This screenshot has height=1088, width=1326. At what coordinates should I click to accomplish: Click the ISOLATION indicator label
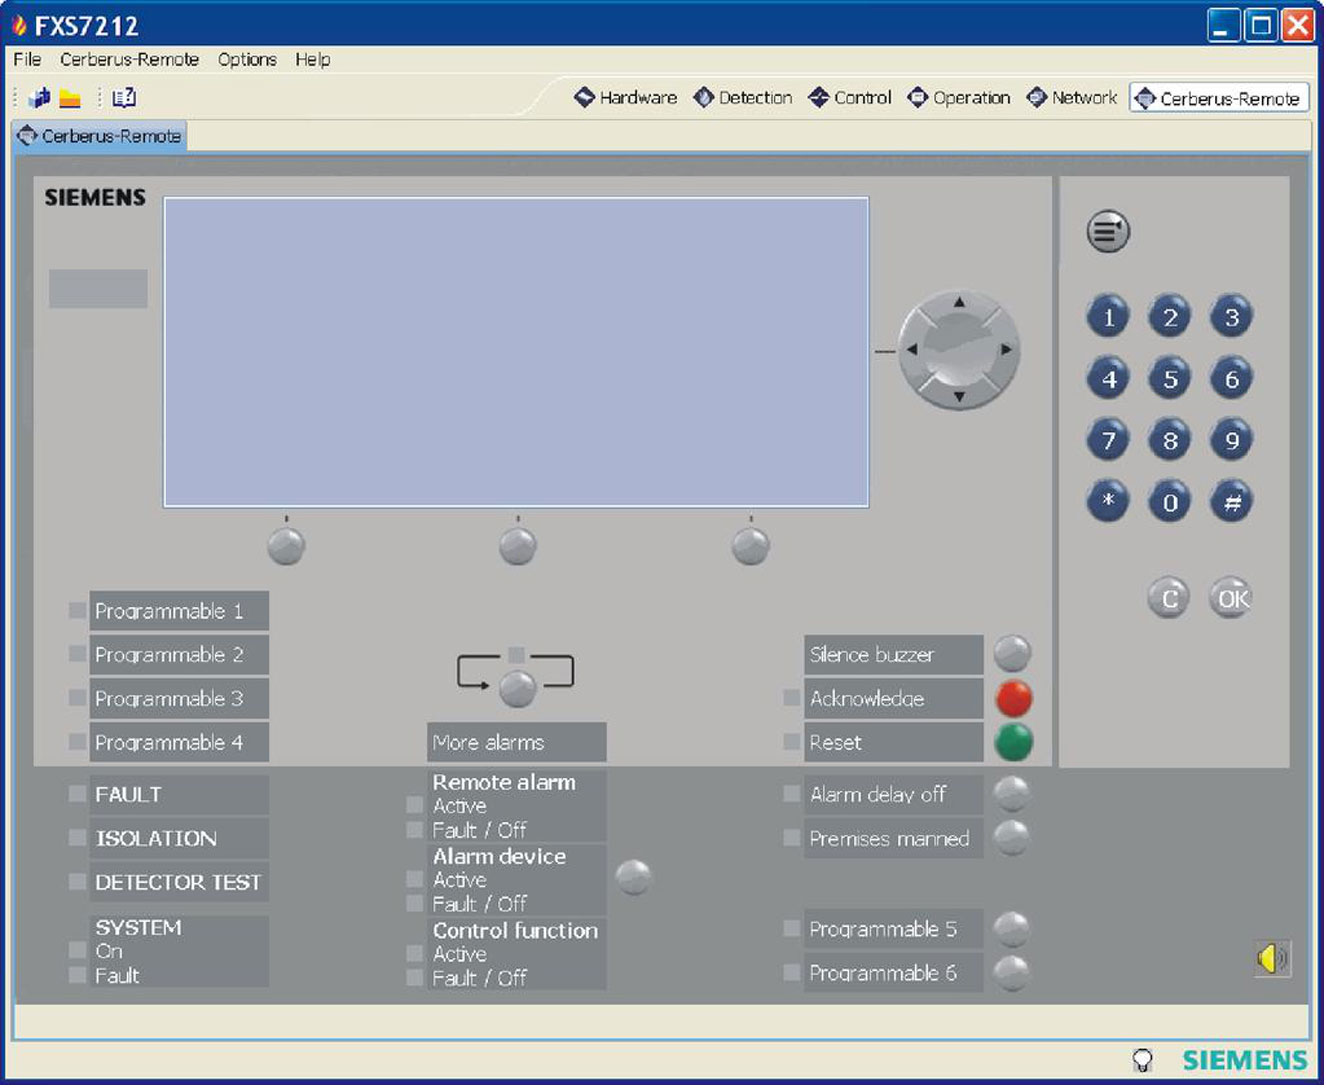[x=179, y=839]
